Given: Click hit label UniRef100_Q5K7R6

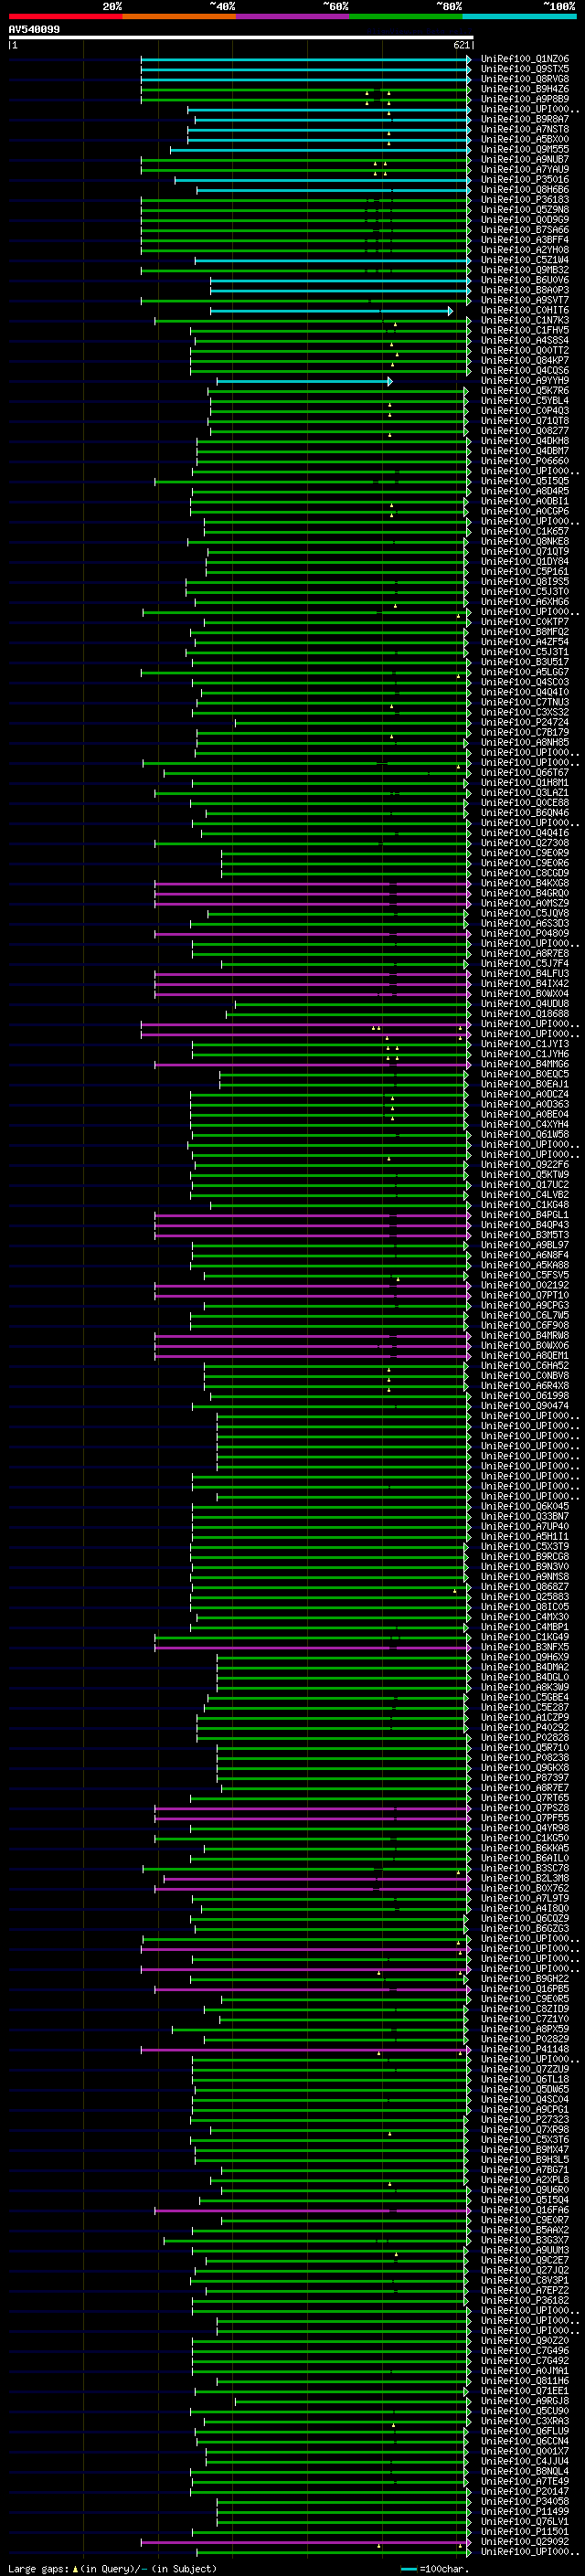Looking at the screenshot, I should point(525,391).
